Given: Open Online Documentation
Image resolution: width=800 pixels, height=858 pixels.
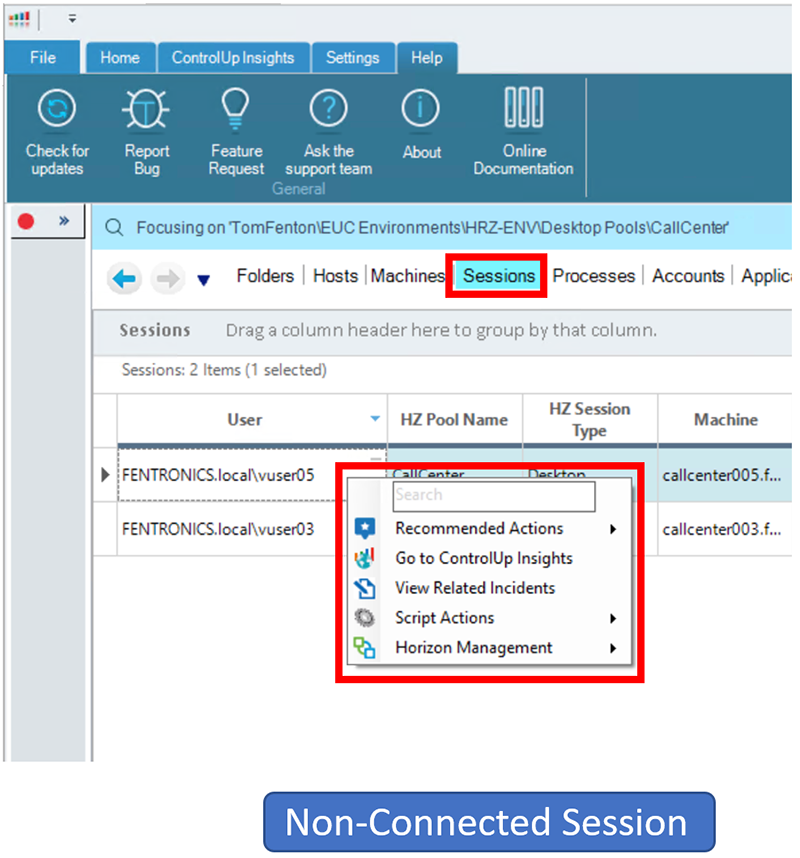Looking at the screenshot, I should click(x=524, y=132).
